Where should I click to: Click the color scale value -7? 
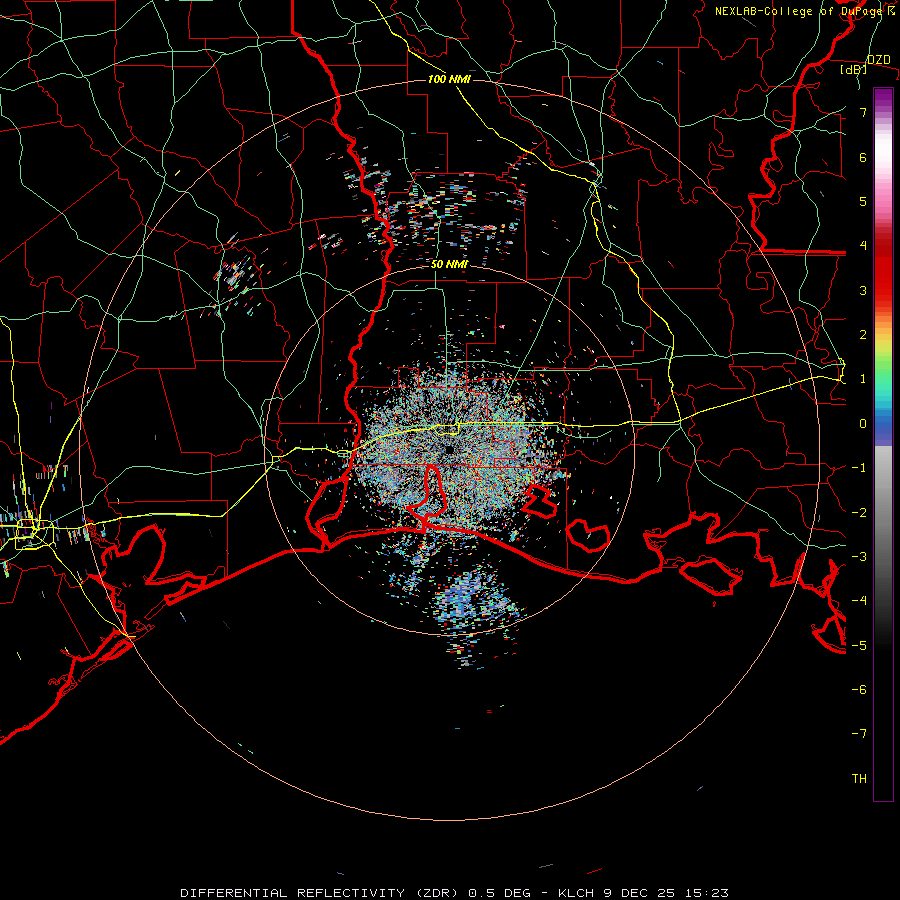[859, 734]
